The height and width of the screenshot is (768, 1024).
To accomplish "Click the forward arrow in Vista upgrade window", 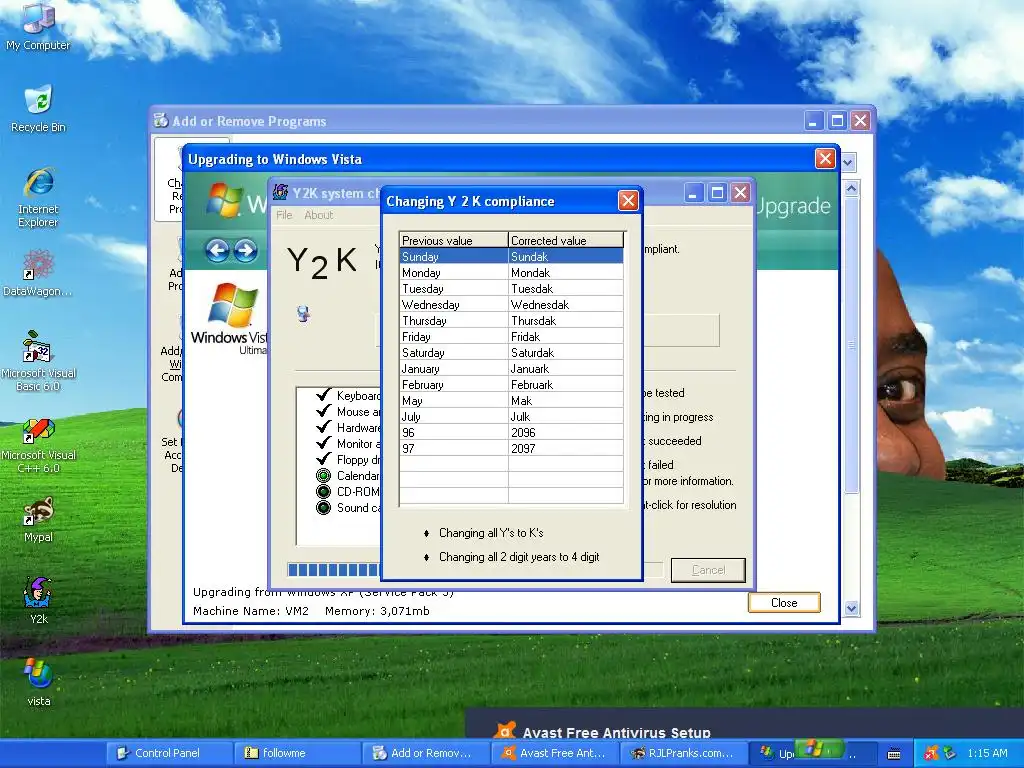I will pyautogui.click(x=246, y=250).
